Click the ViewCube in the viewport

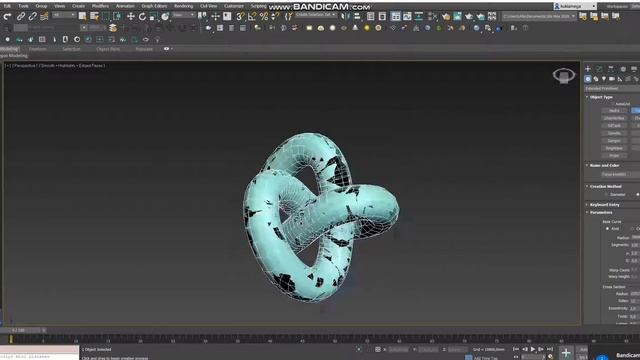pos(564,76)
